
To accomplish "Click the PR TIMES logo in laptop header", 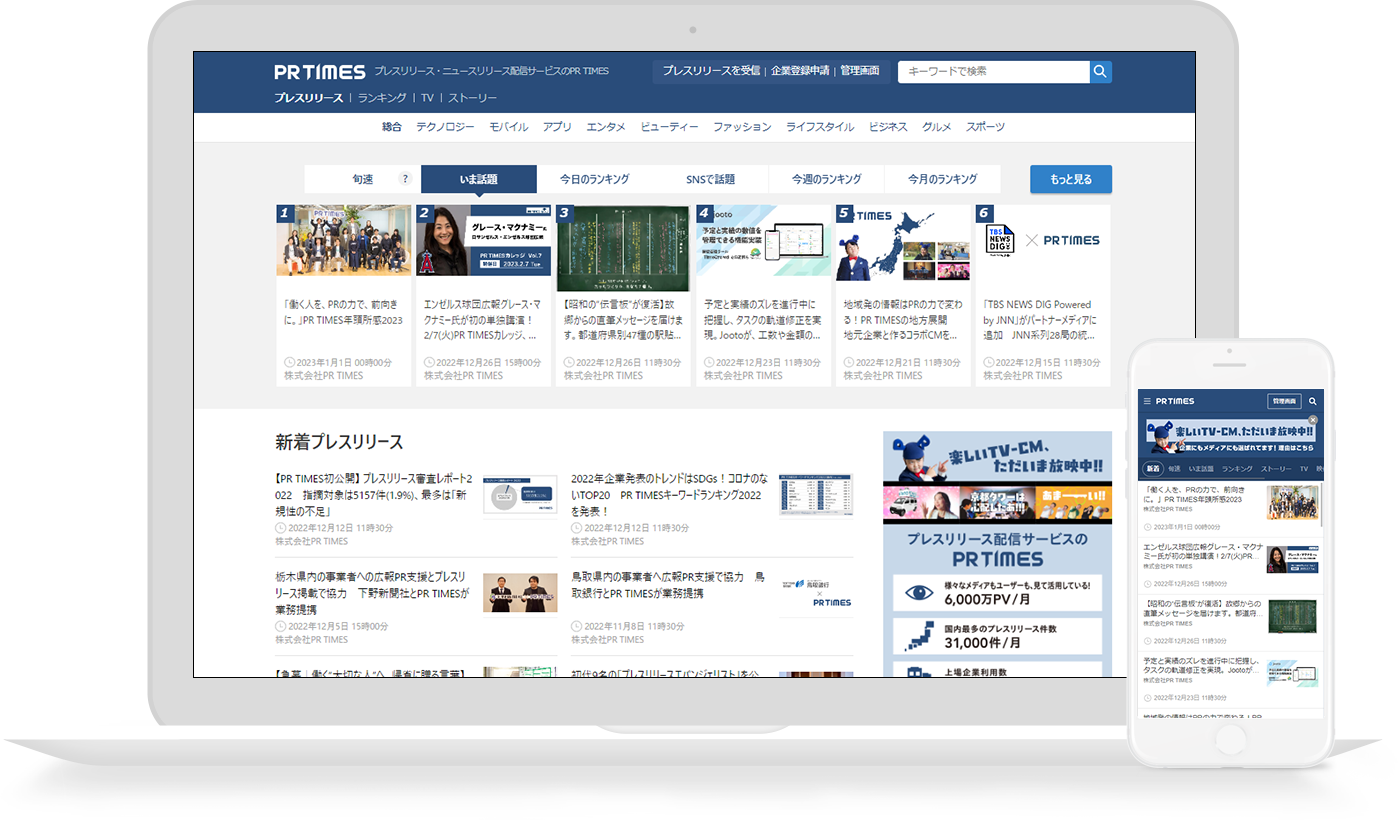I will 320,72.
